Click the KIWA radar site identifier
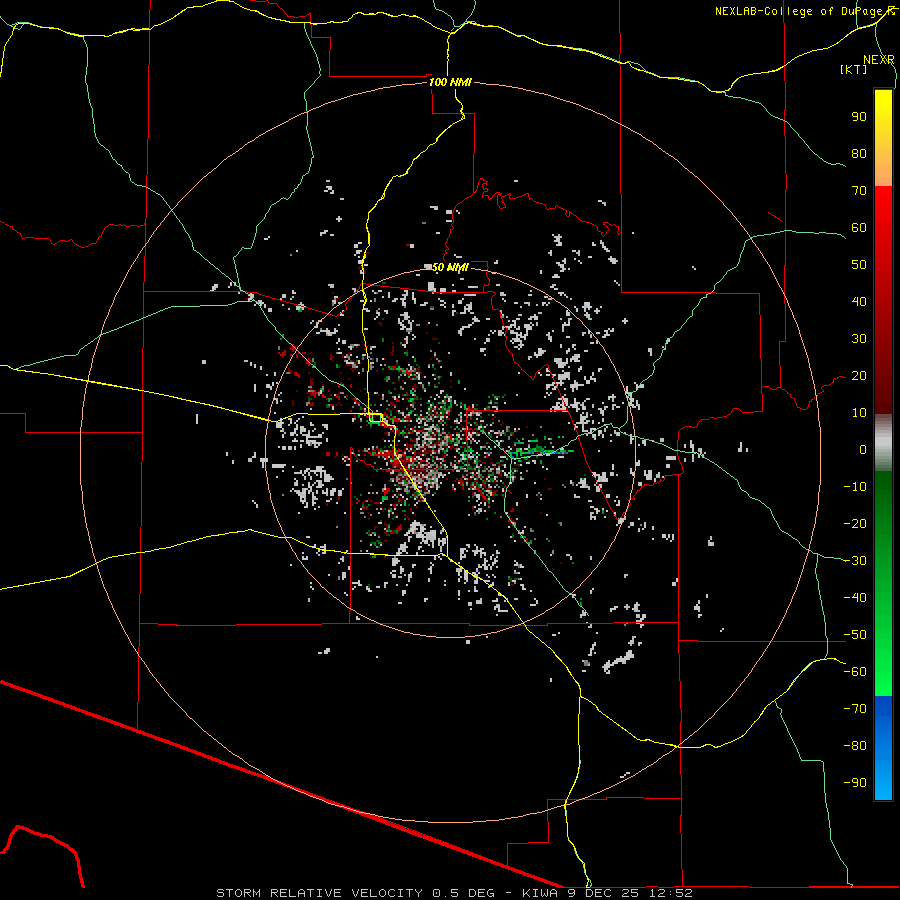This screenshot has height=900, width=900. coord(540,893)
